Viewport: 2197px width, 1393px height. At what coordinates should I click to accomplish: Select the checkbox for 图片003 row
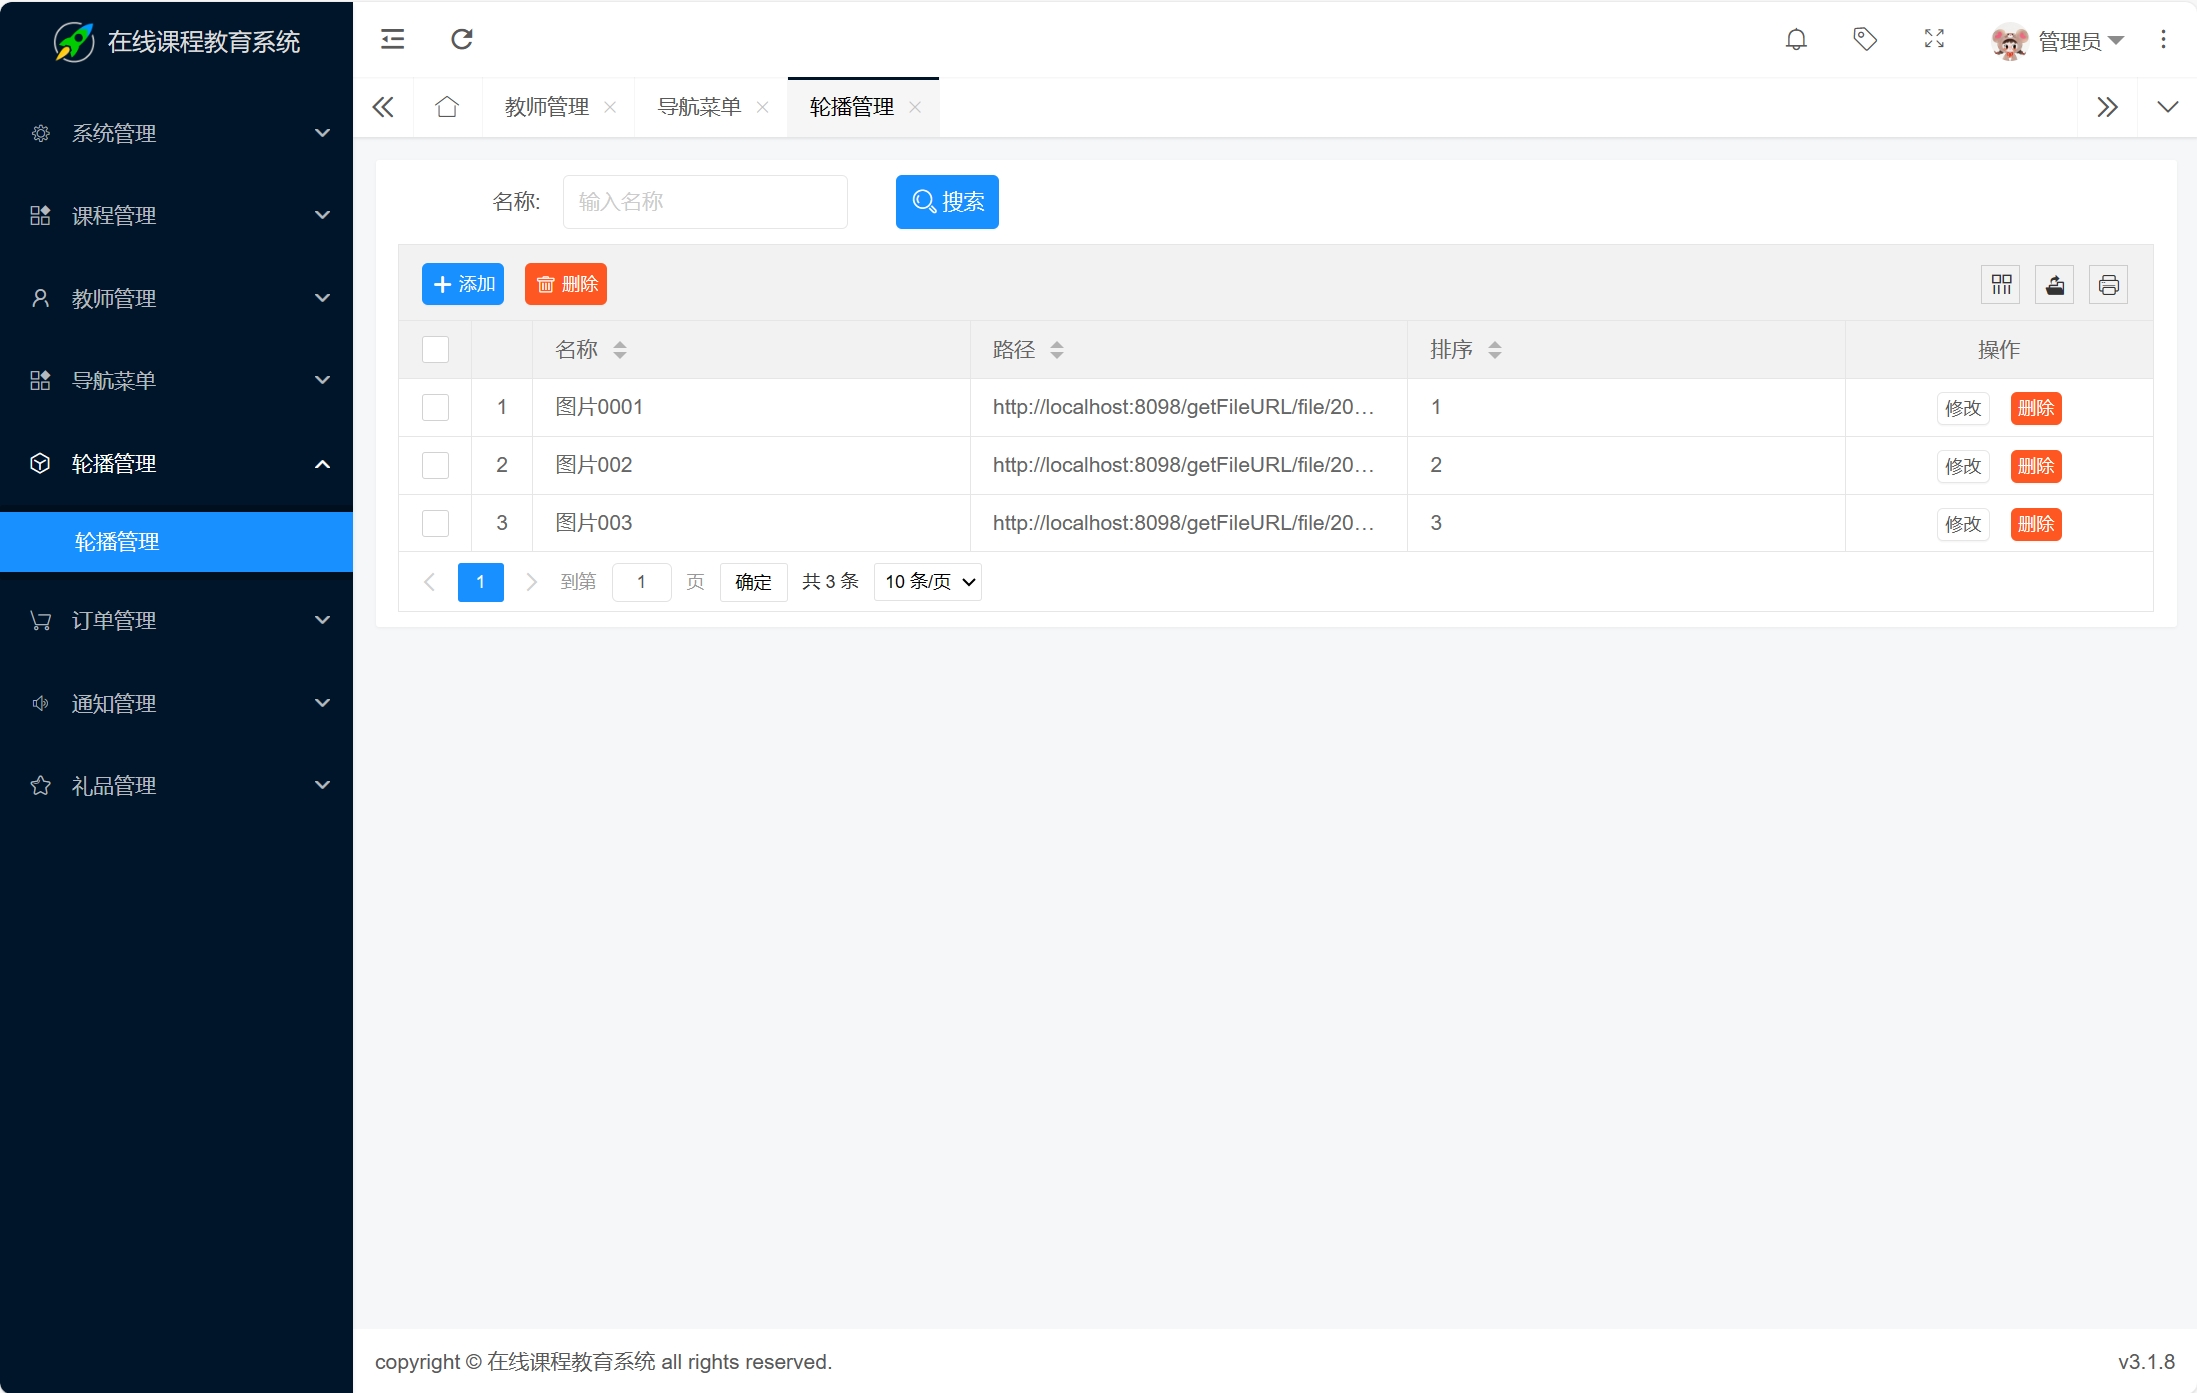(x=435, y=523)
